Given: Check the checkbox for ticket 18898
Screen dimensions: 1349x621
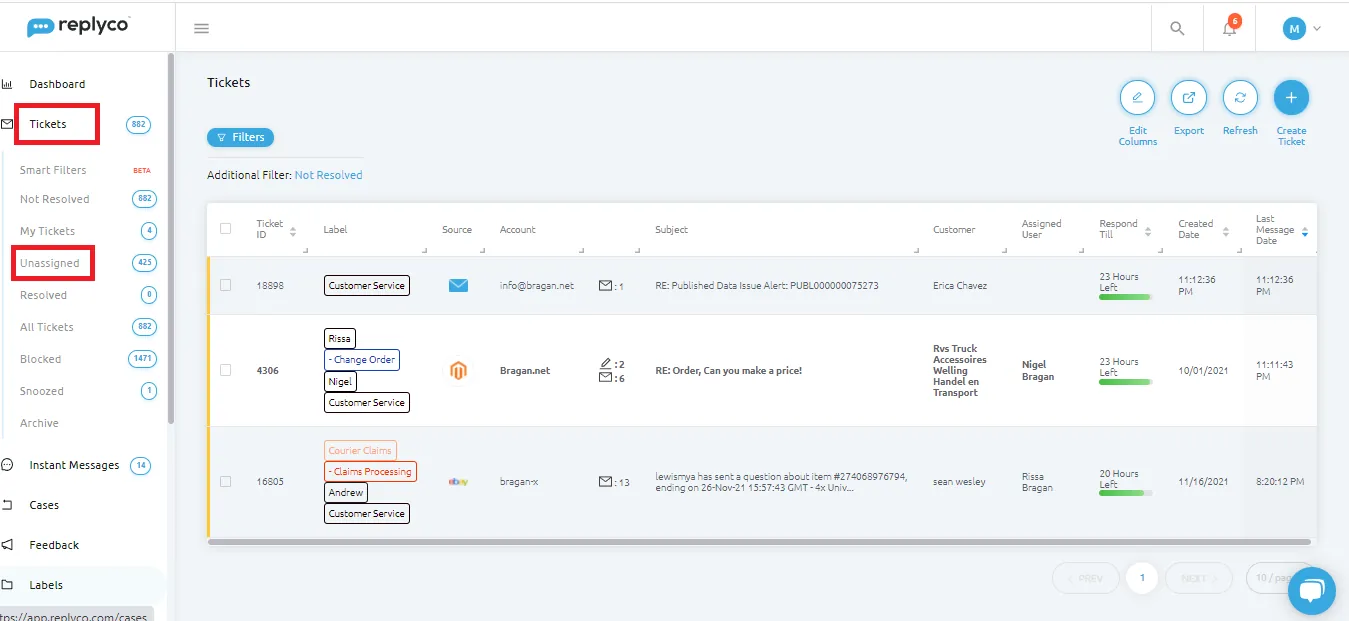Looking at the screenshot, I should tap(225, 285).
